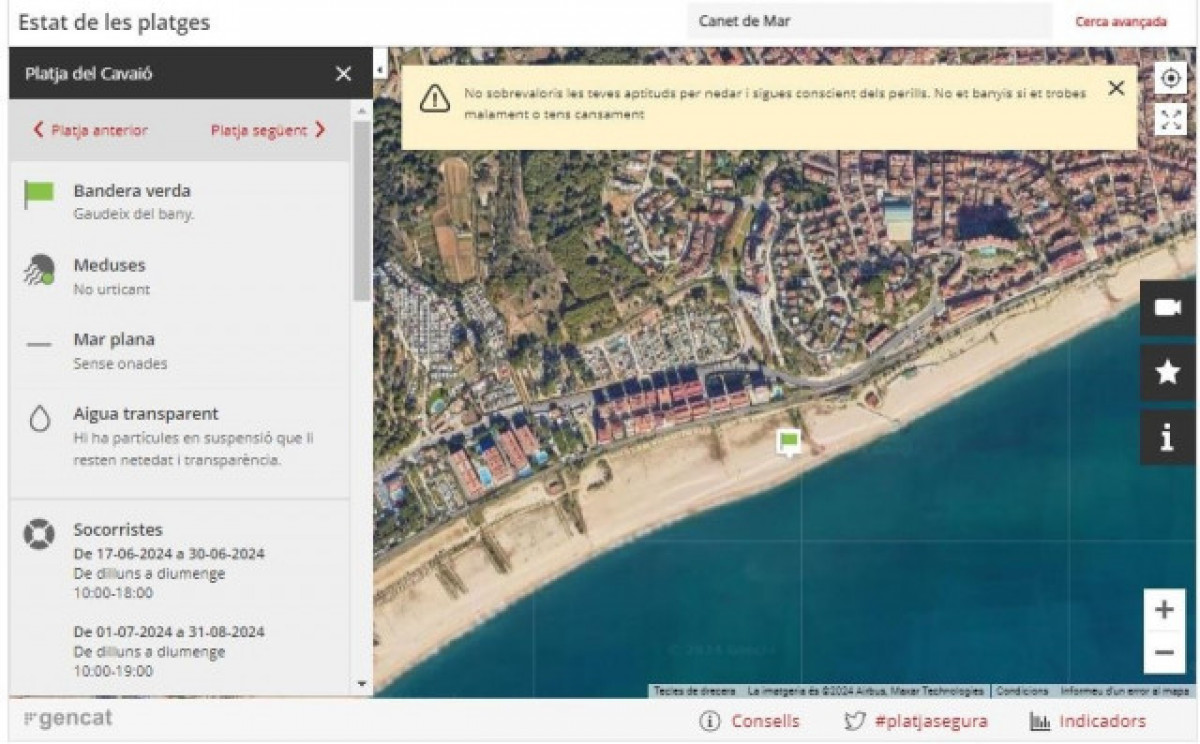Click the Canet de Mar search field
Image resolution: width=1200 pixels, height=744 pixels.
(x=868, y=21)
